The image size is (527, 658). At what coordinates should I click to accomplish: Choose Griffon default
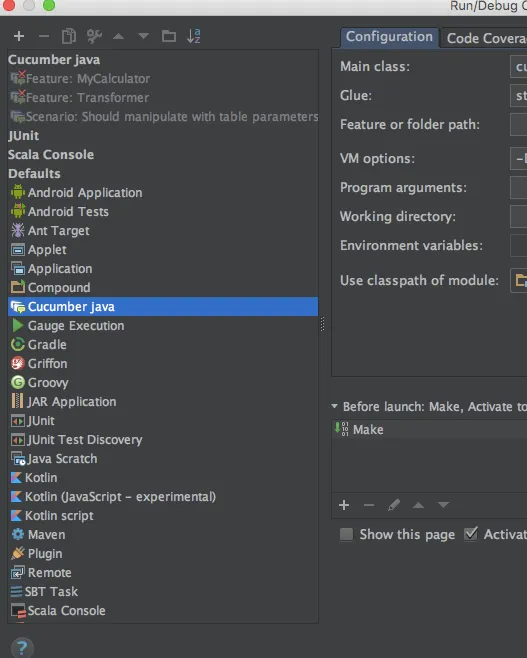(x=163, y=363)
